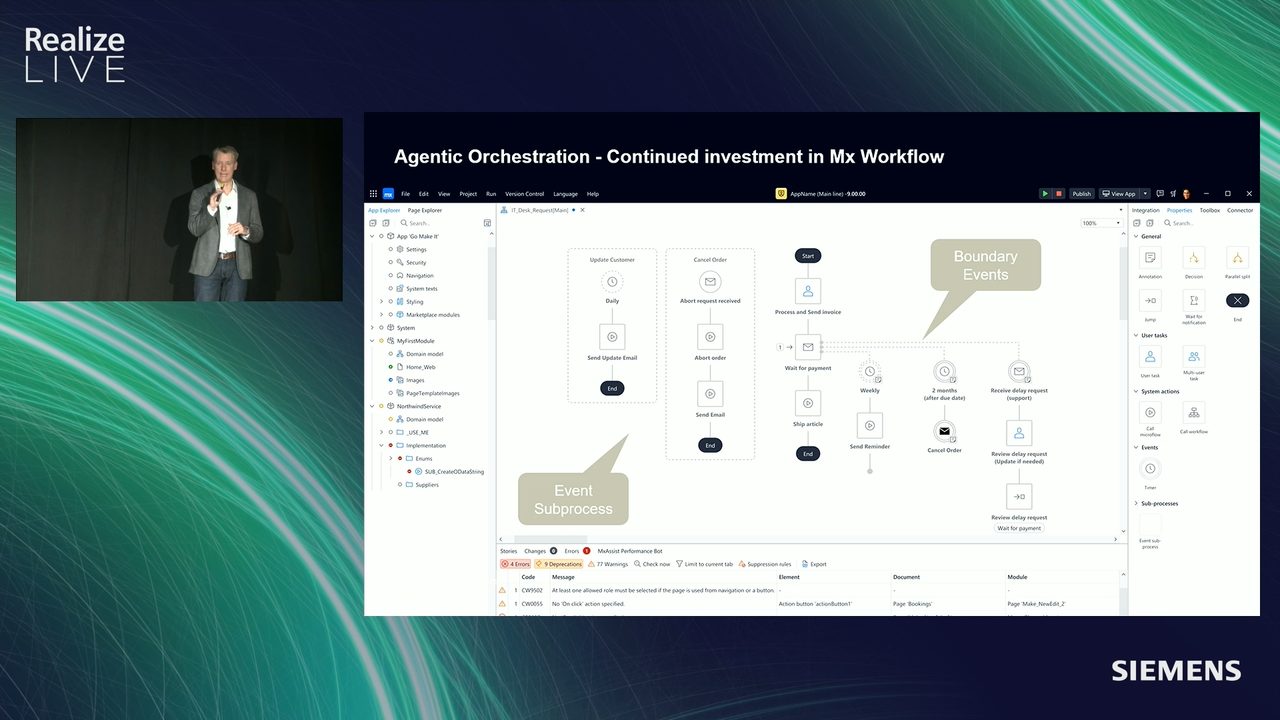This screenshot has width=1280, height=720.
Task: Click the Check now button
Action: pyautogui.click(x=653, y=564)
